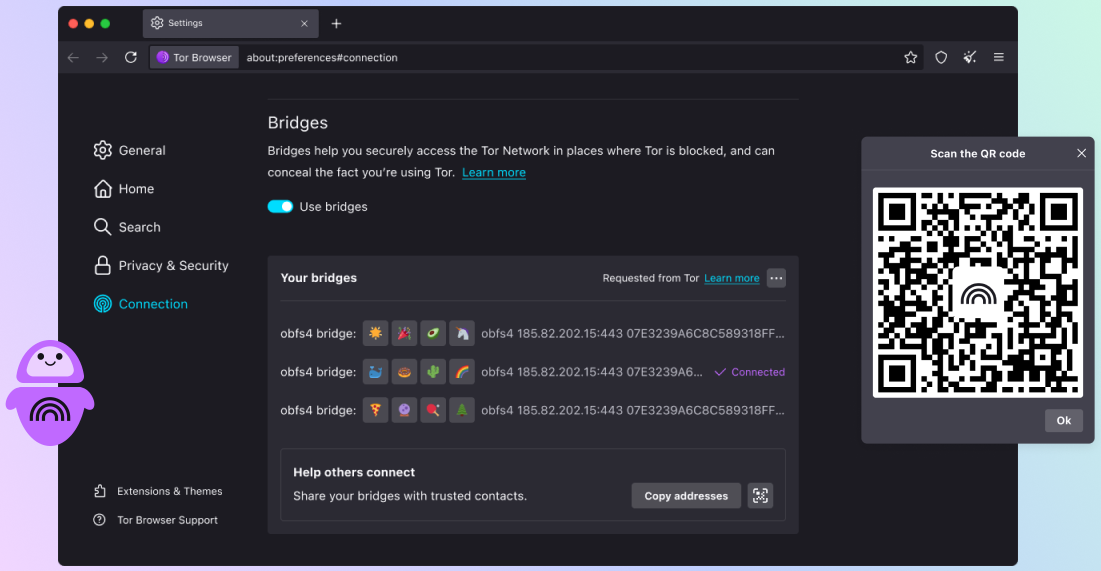Open the bridges three-dot options menu
Viewport: 1101px width, 571px height.
pyautogui.click(x=776, y=278)
